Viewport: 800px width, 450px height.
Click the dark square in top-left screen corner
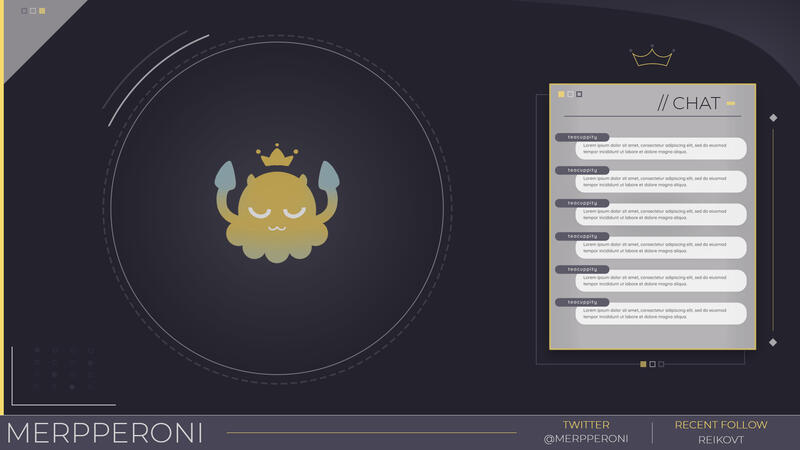tap(24, 11)
